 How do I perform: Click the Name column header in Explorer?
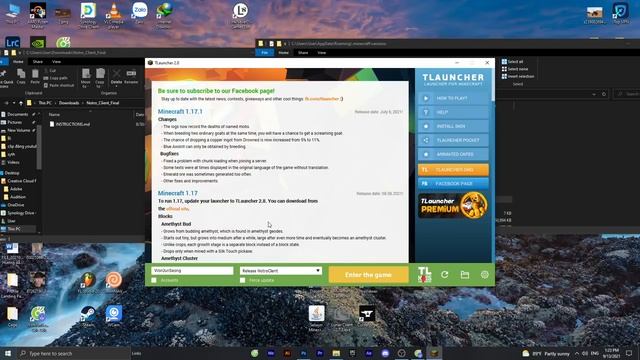click(54, 115)
